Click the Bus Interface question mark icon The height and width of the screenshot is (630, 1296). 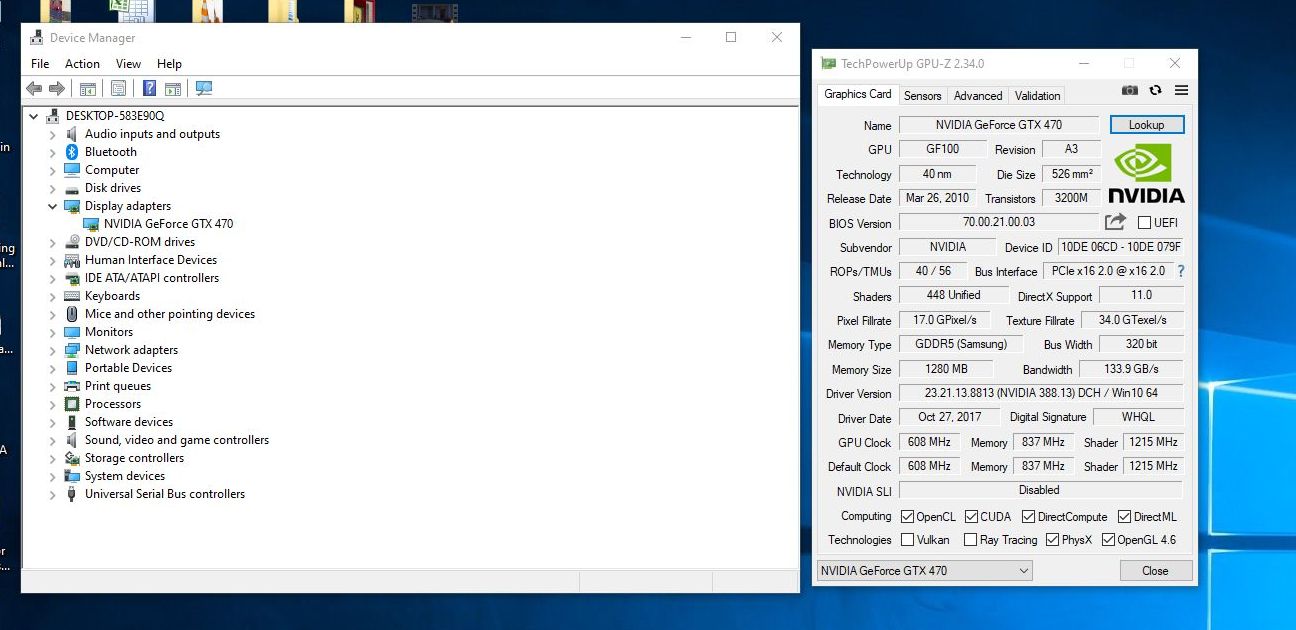[1181, 271]
